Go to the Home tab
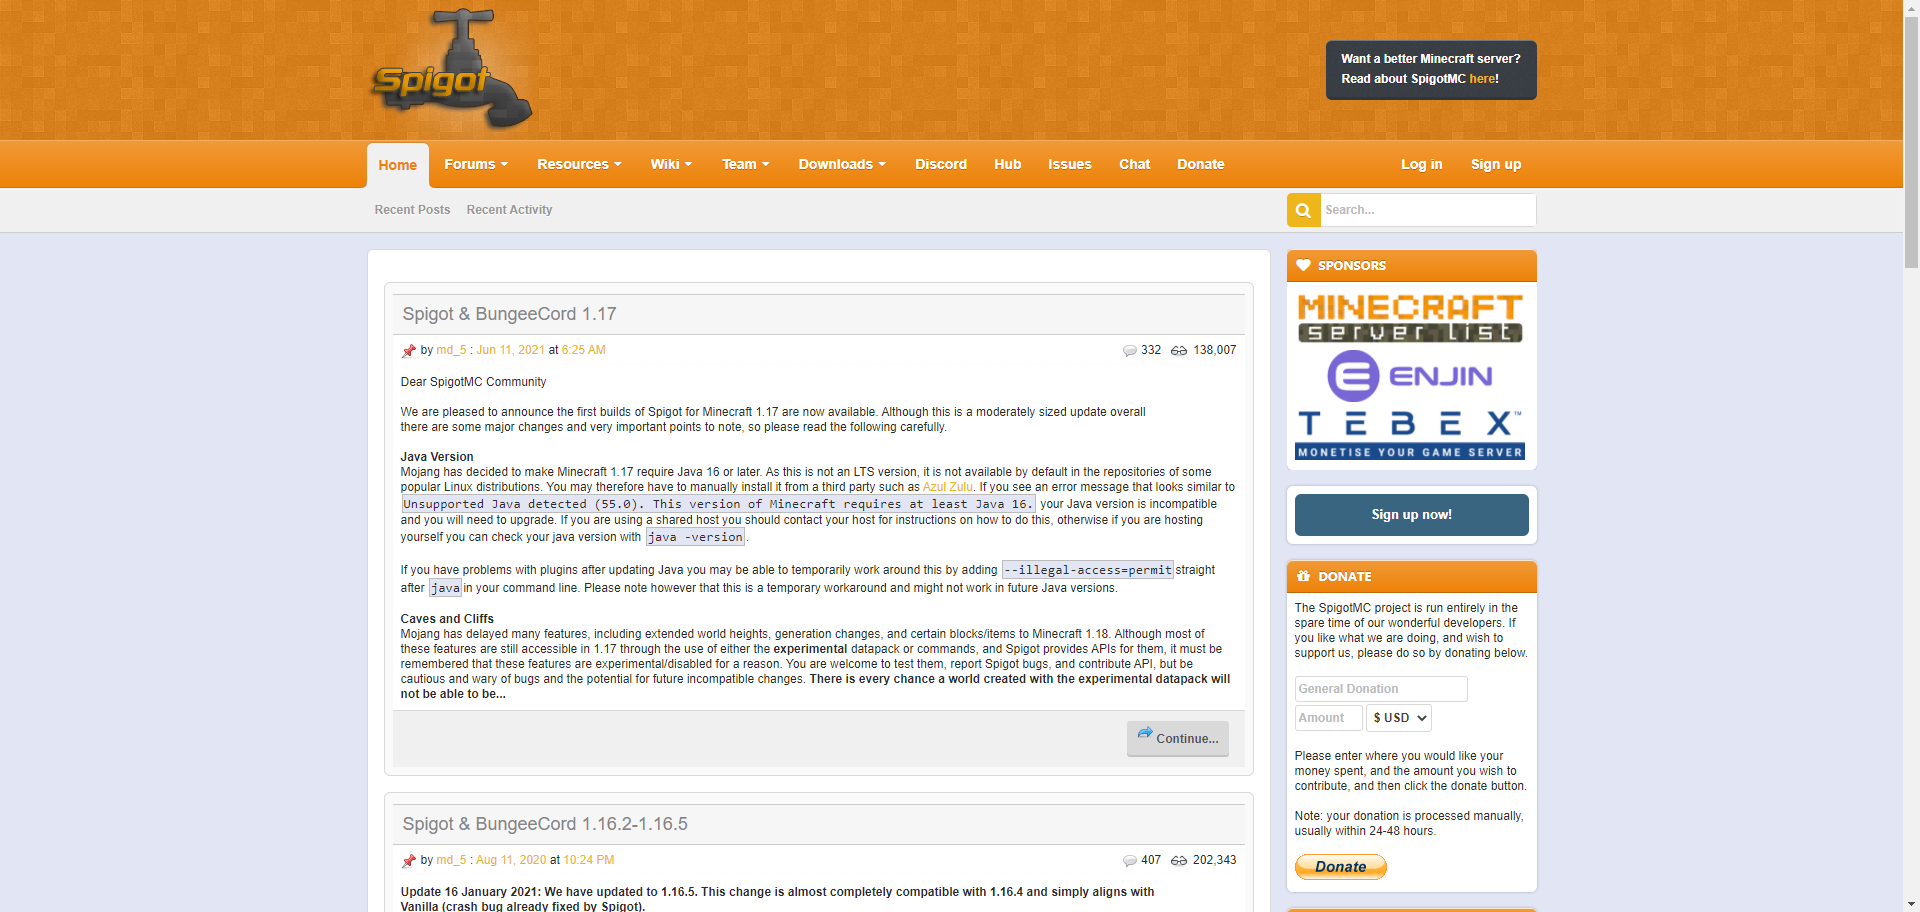This screenshot has height=912, width=1920. [x=398, y=166]
